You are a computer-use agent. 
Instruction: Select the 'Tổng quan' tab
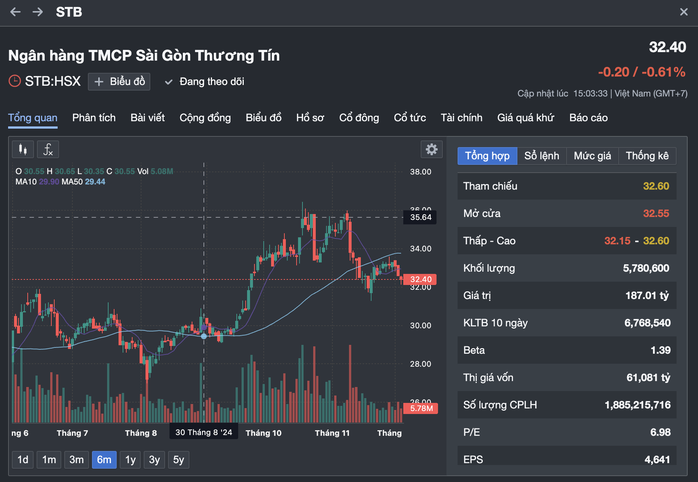pyautogui.click(x=32, y=118)
